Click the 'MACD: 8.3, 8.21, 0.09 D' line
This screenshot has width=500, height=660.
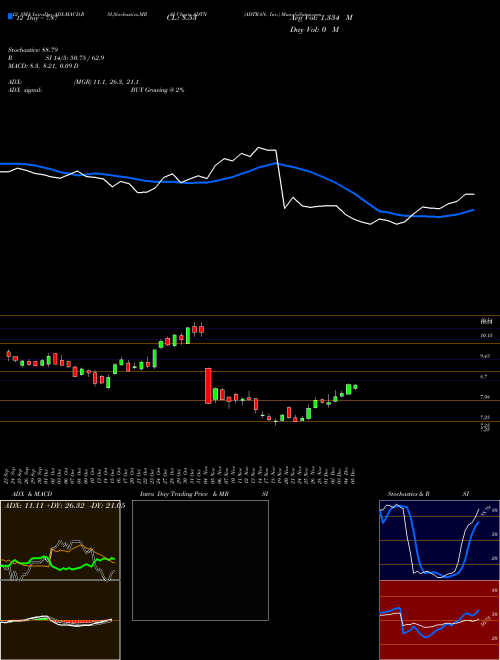click(43, 66)
